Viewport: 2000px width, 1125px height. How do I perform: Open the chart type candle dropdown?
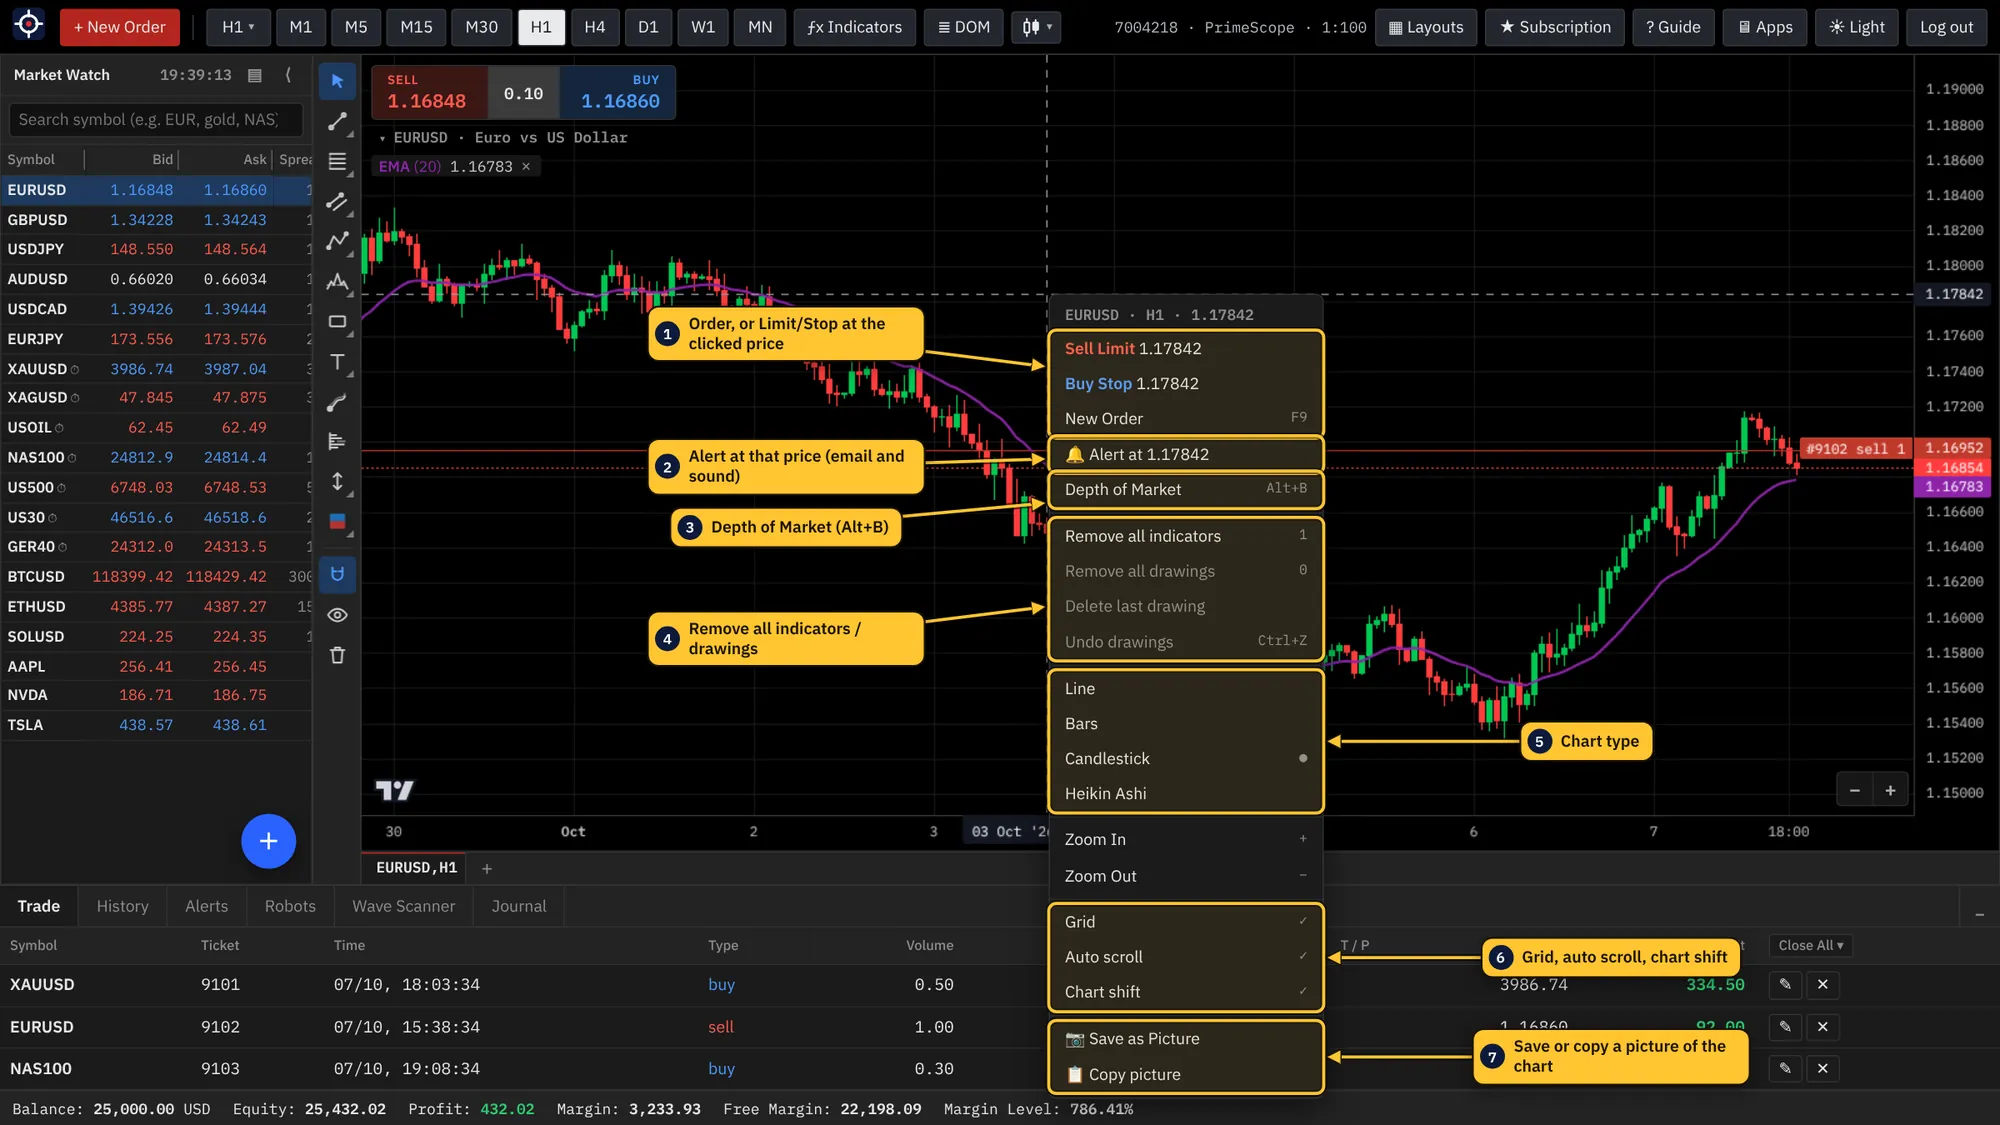pos(1036,27)
